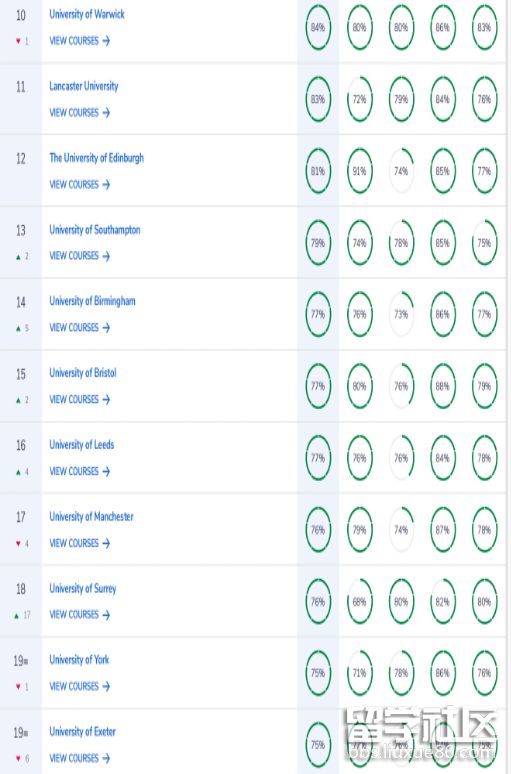Click arrow icon beside Surrey View Courses
This screenshot has height=774, width=511.
106,615
